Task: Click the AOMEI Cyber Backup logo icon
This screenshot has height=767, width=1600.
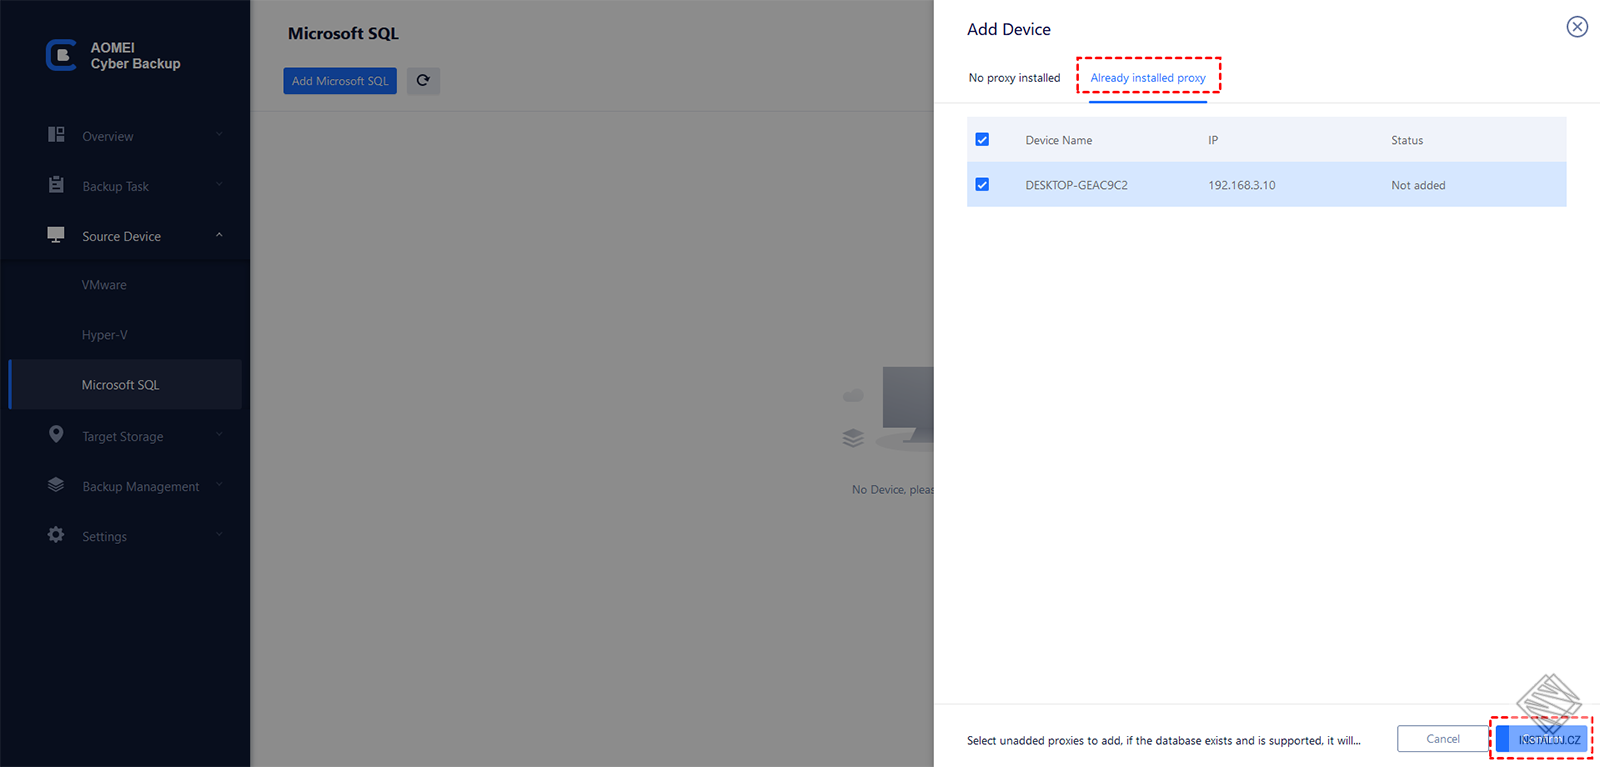Action: 61,55
